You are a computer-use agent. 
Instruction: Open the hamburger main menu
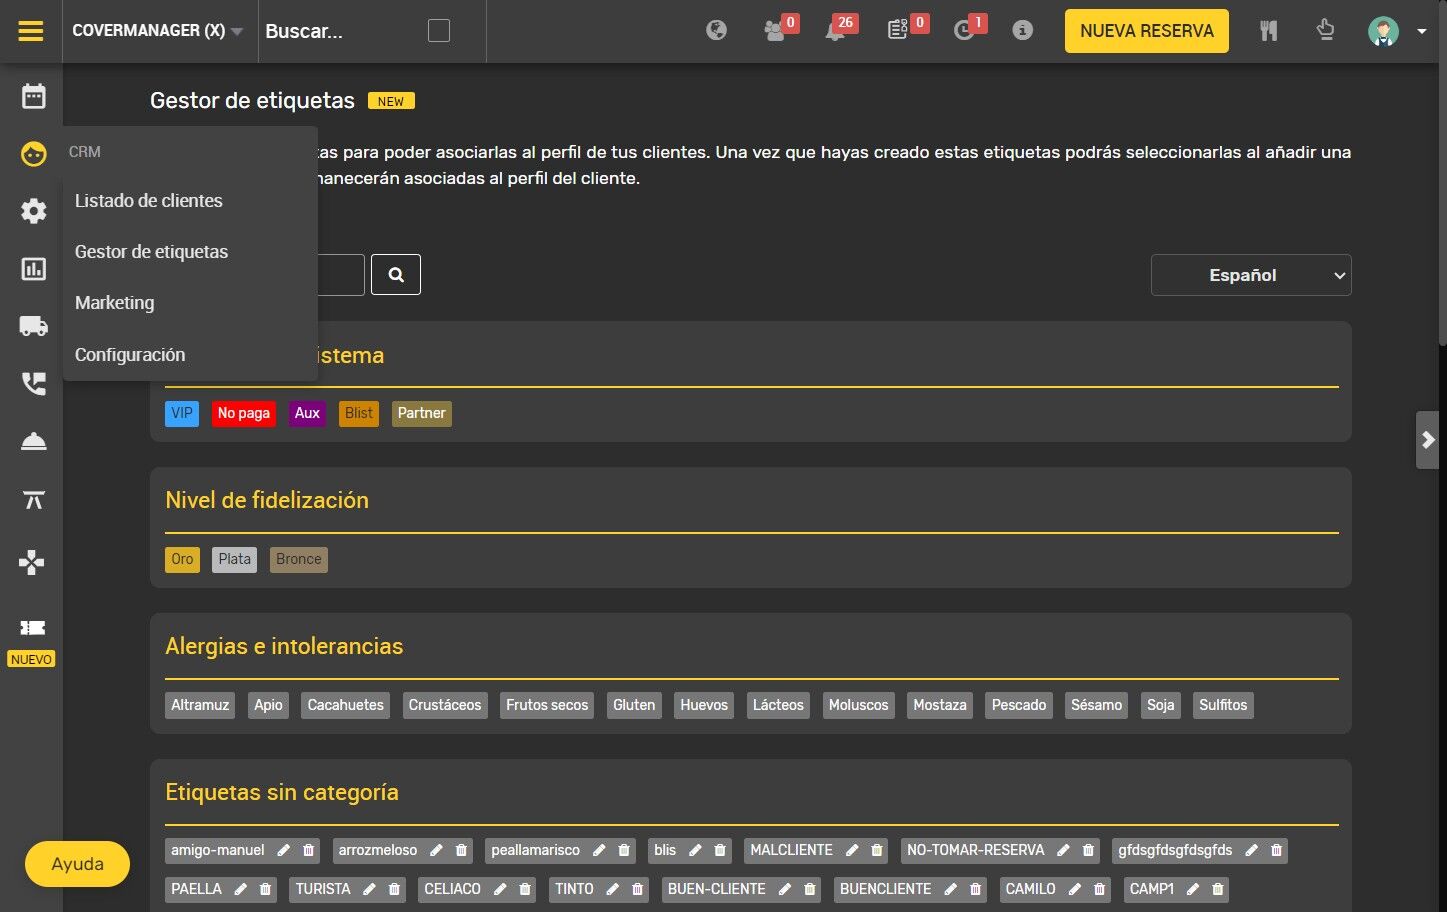click(x=31, y=31)
